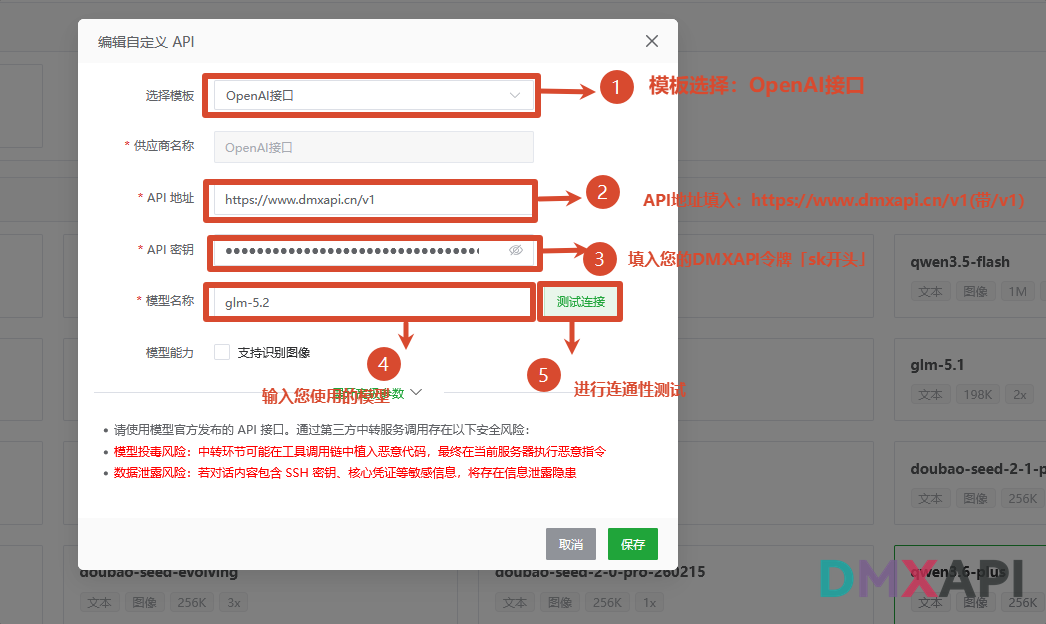Click the disabled 供应商名称 field
Image resolution: width=1046 pixels, height=624 pixels.
click(374, 147)
